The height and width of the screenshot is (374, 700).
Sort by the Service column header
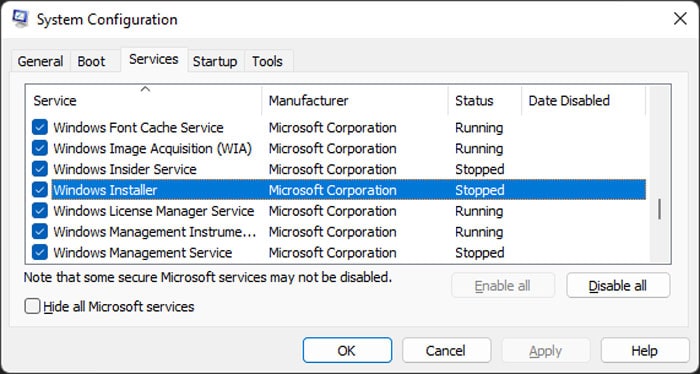144,100
